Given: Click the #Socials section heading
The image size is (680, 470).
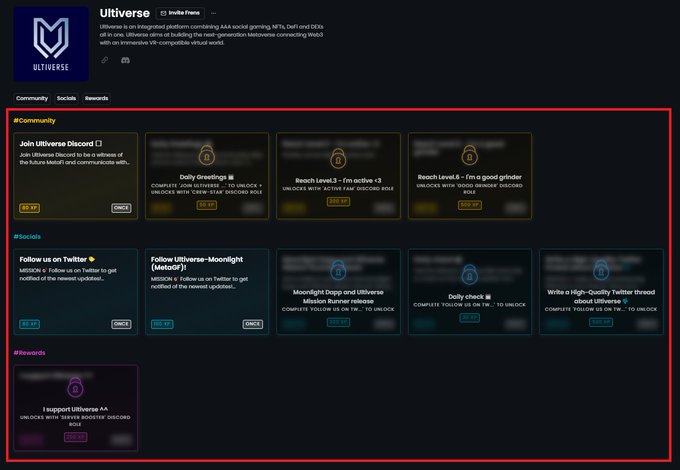Looking at the screenshot, I should 27,237.
